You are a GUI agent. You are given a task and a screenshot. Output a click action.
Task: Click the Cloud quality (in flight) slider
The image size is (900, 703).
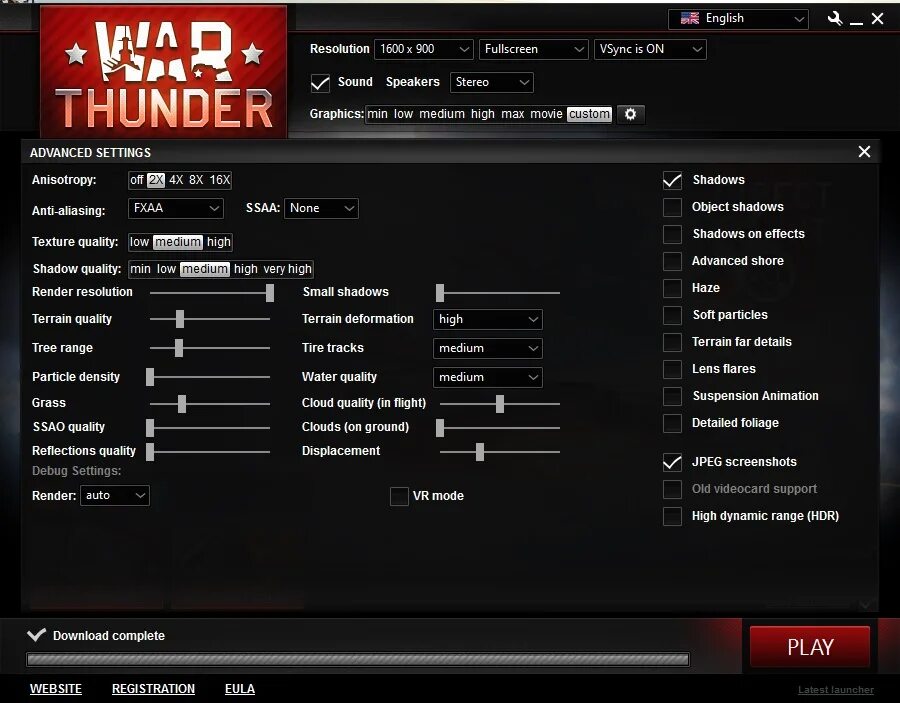[500, 403]
